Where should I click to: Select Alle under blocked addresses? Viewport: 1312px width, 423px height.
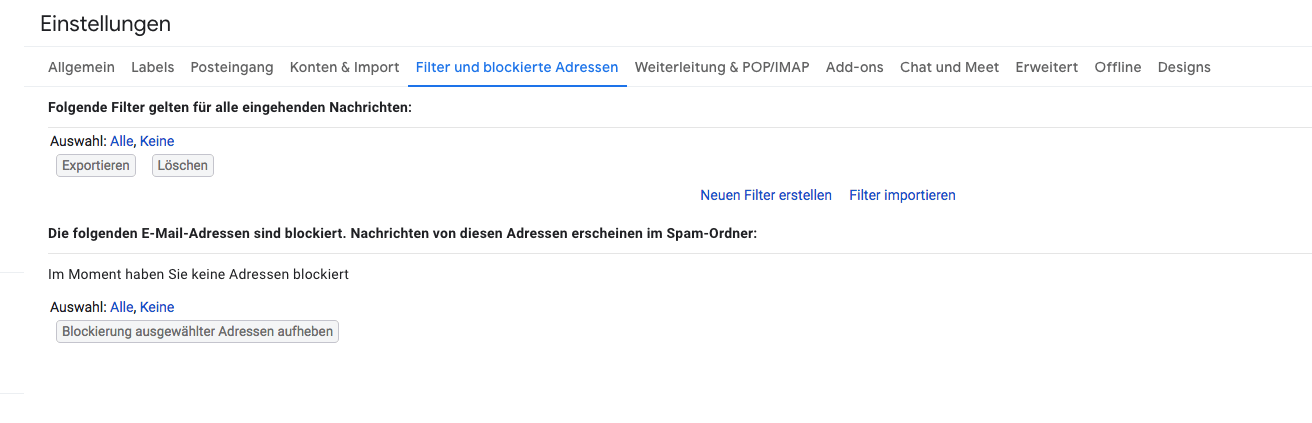[x=121, y=307]
